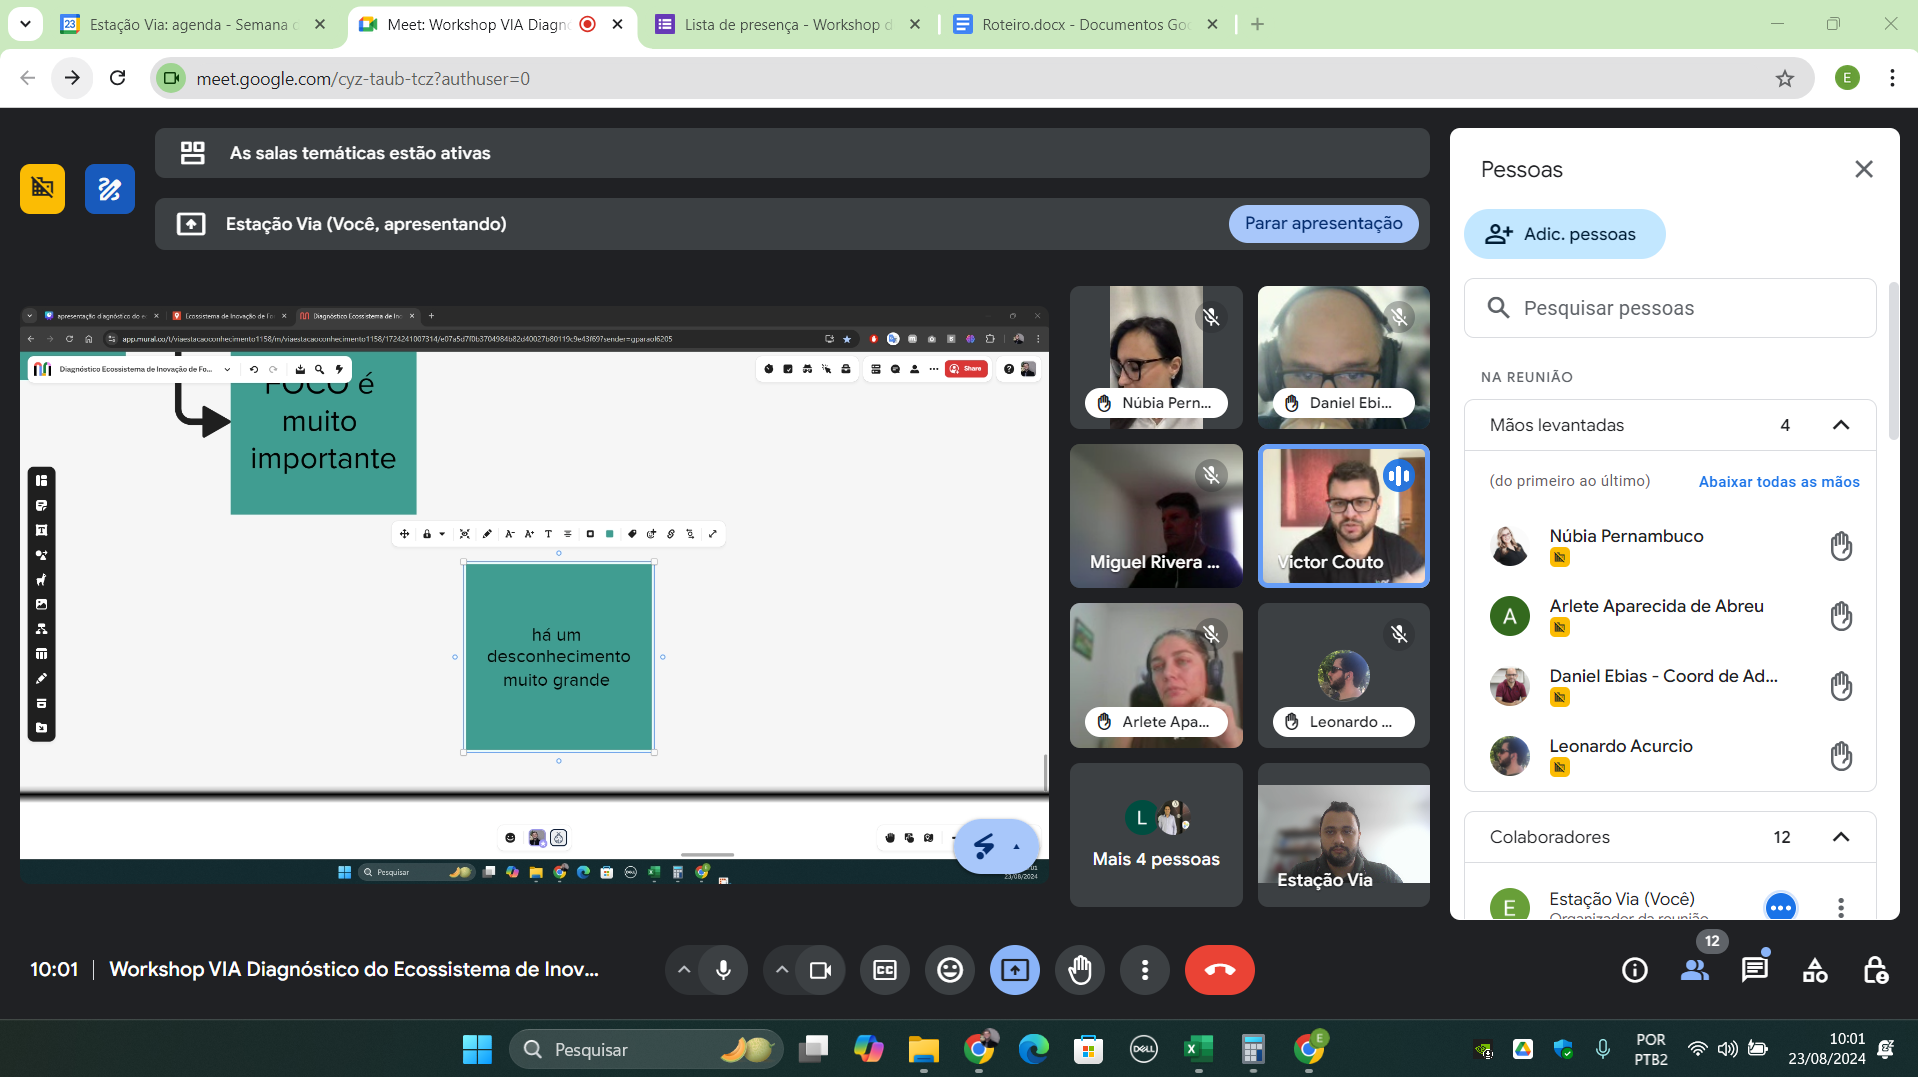Toggle the microphone on or off
This screenshot has width=1918, height=1077.
point(723,970)
